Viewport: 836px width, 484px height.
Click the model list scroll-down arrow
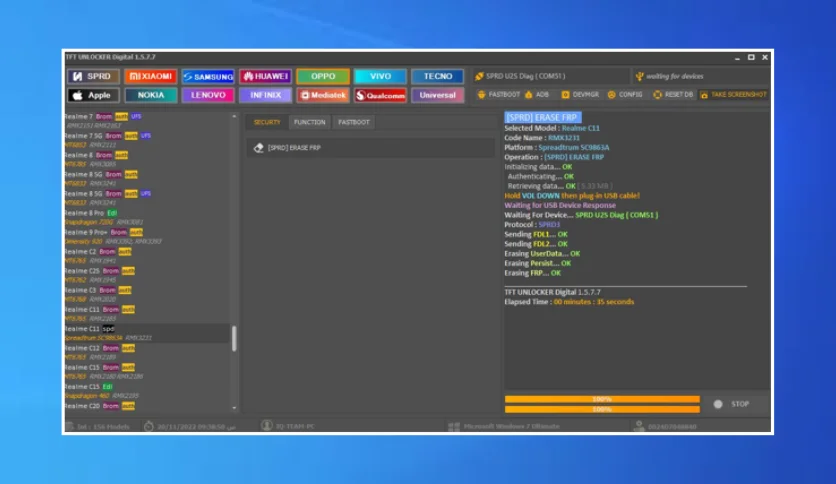(234, 408)
